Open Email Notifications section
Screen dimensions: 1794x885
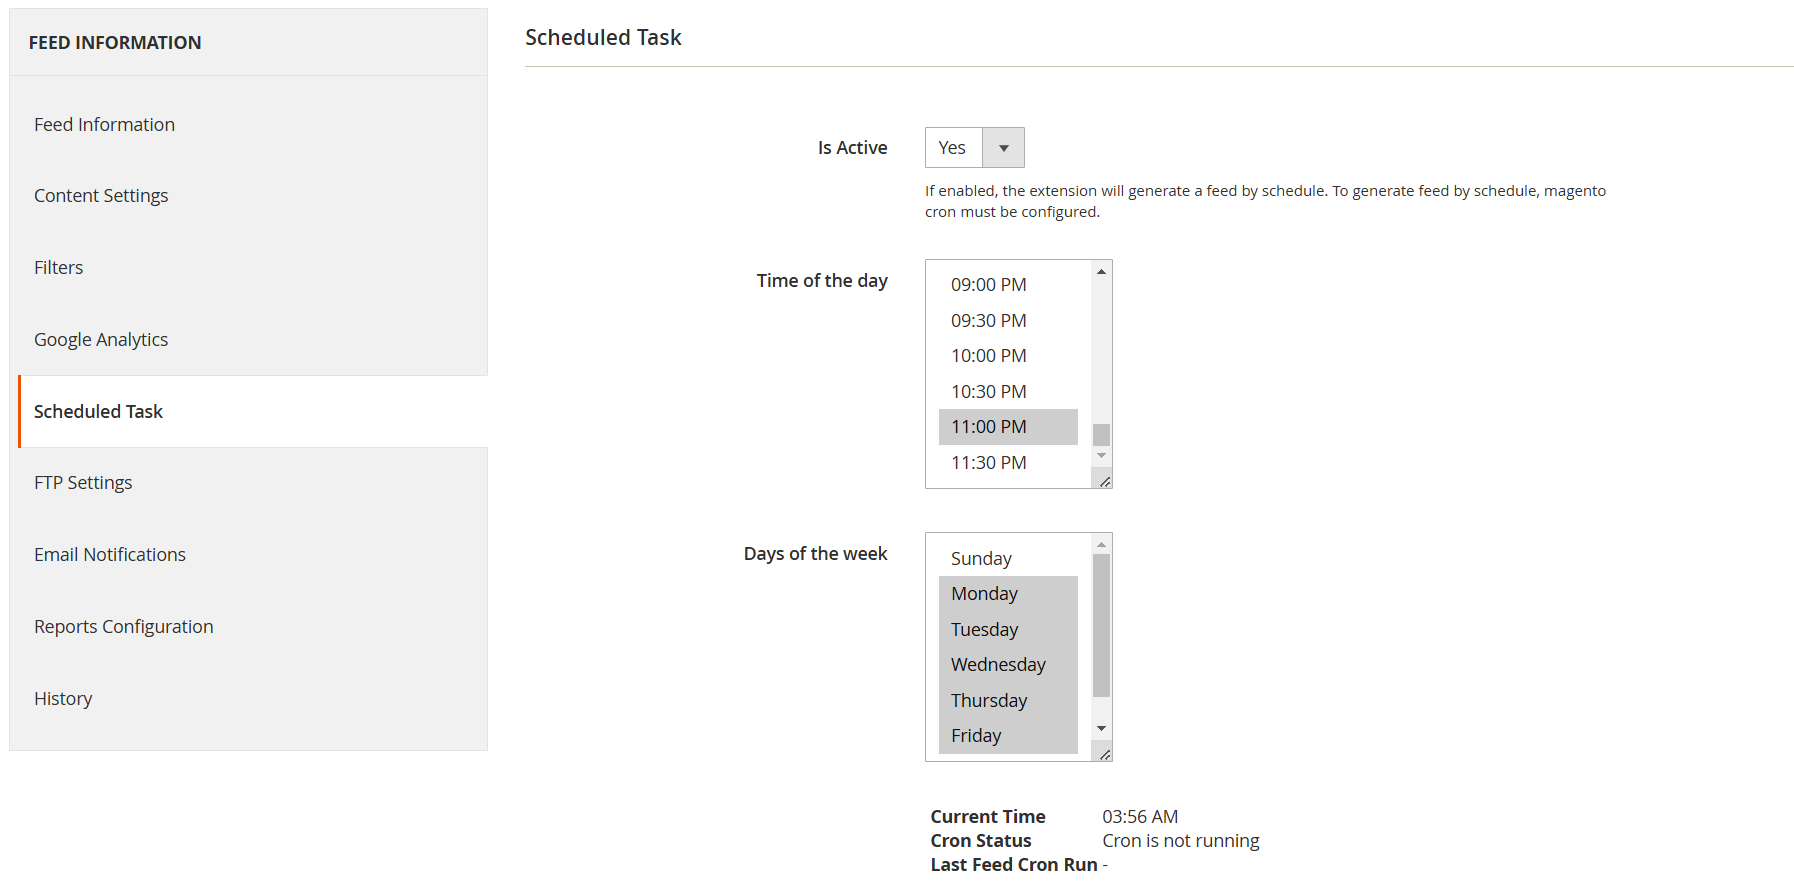pos(110,555)
